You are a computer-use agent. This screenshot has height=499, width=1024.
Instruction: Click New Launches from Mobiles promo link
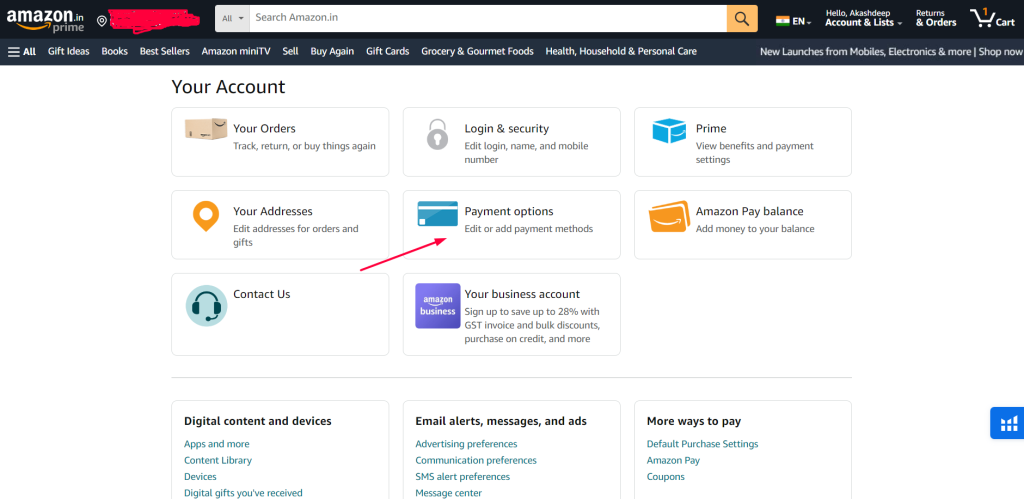pos(891,51)
